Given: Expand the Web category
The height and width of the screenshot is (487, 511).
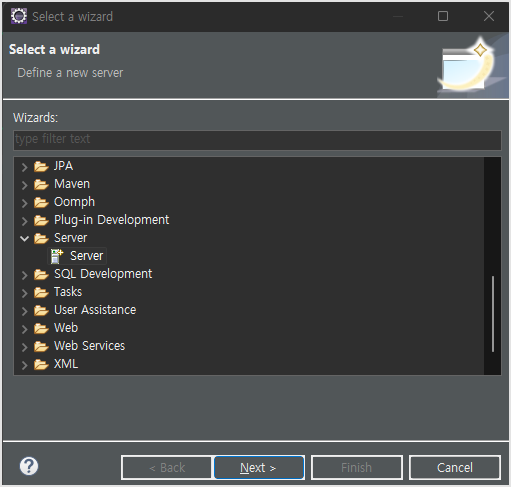Looking at the screenshot, I should [24, 329].
